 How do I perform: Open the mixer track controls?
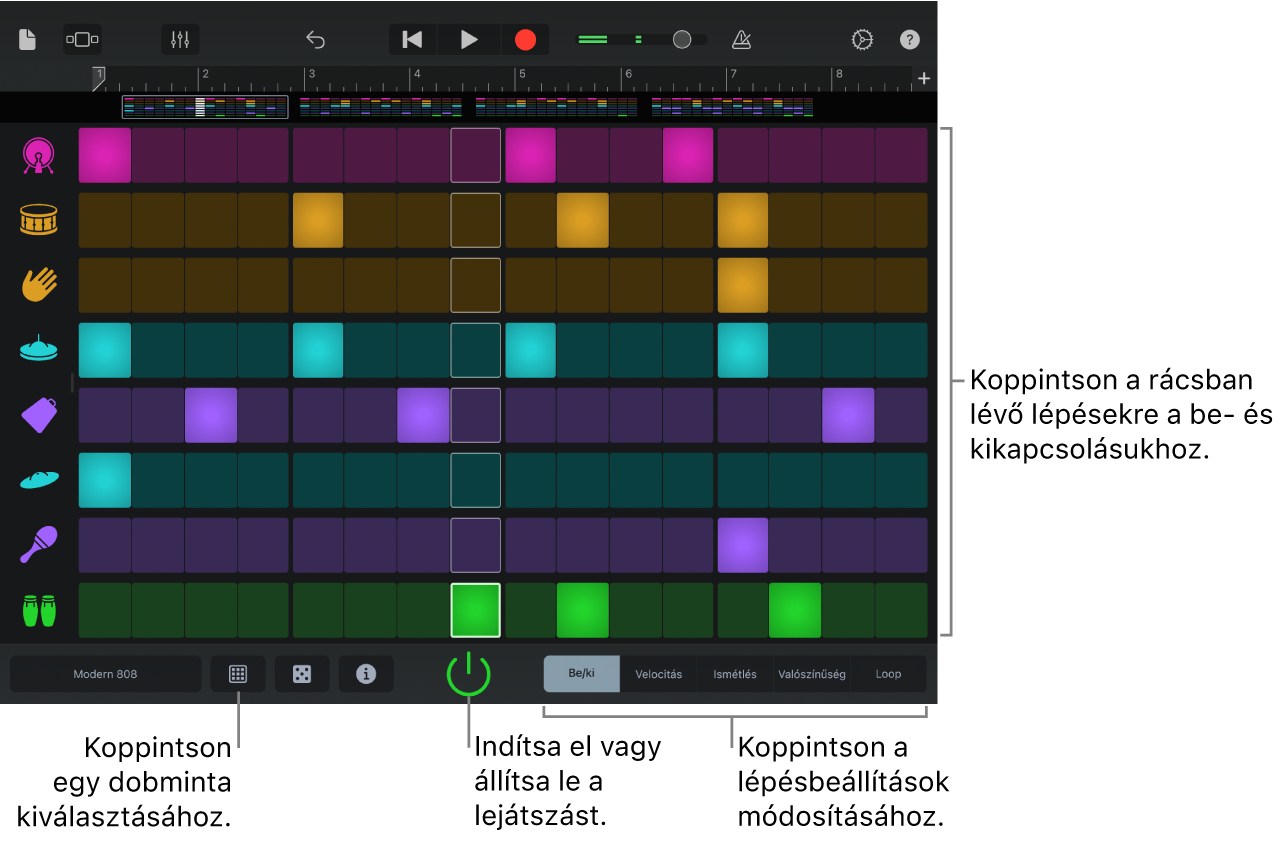point(180,40)
